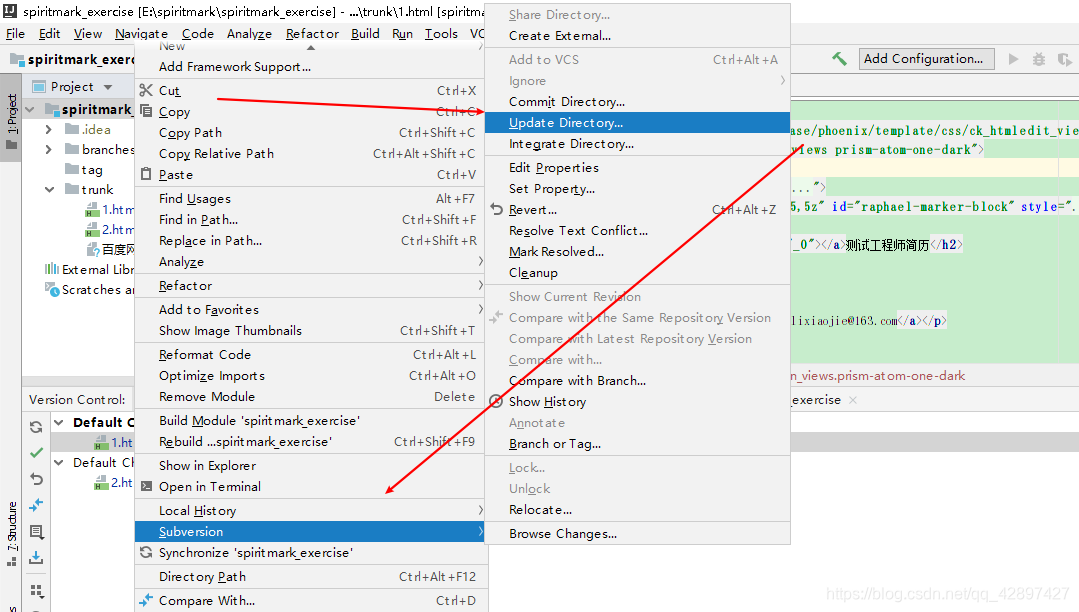Click the Project view dropdown arrow

108,87
